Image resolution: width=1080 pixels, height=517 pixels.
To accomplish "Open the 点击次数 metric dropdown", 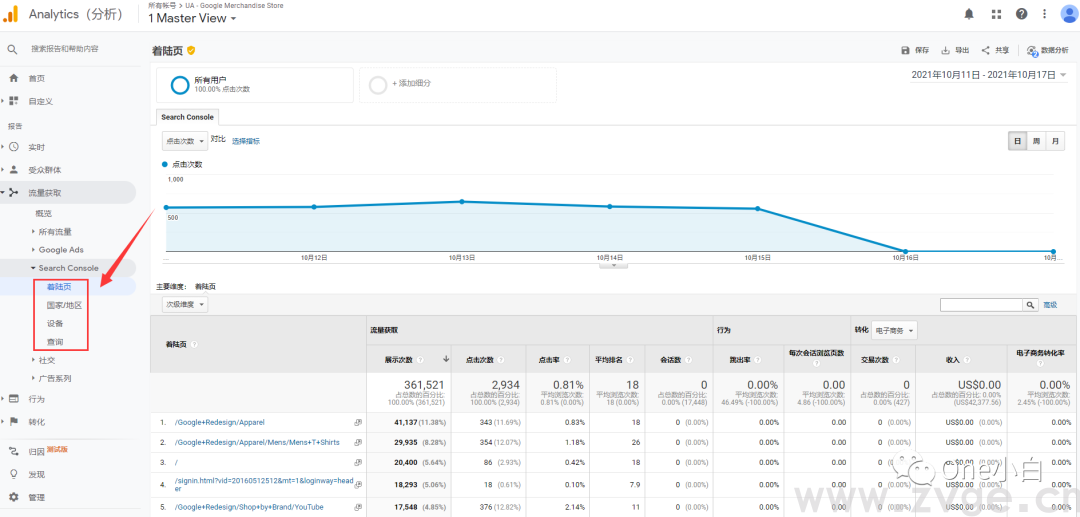I will [185, 140].
